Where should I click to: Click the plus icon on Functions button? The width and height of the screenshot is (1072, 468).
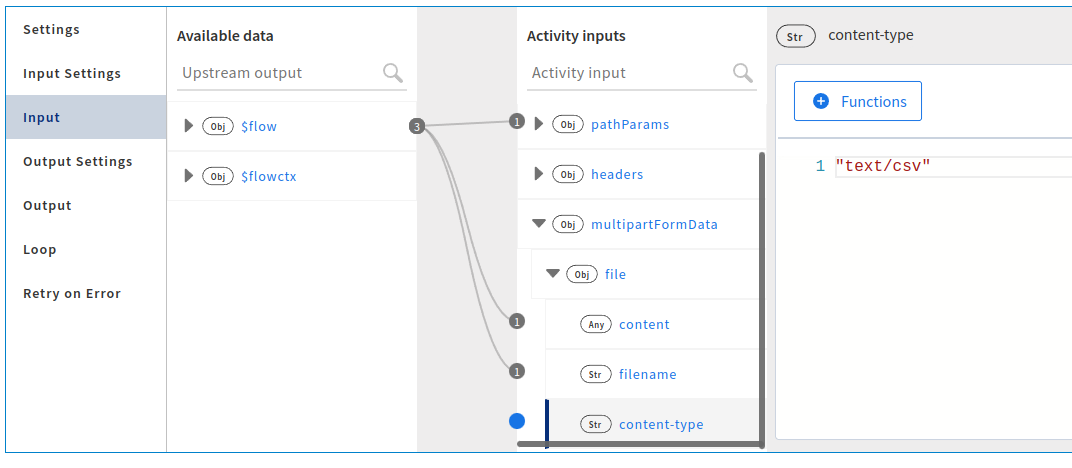(821, 101)
